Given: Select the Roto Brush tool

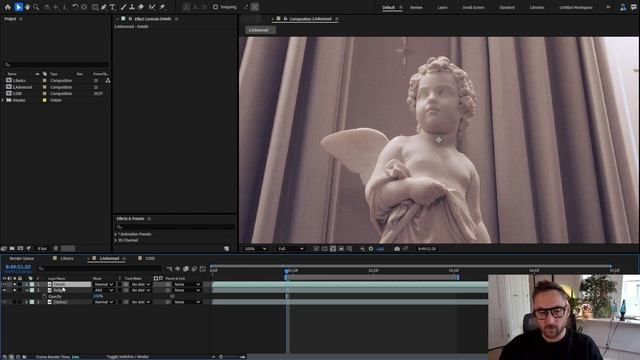Looking at the screenshot, I should [x=152, y=7].
